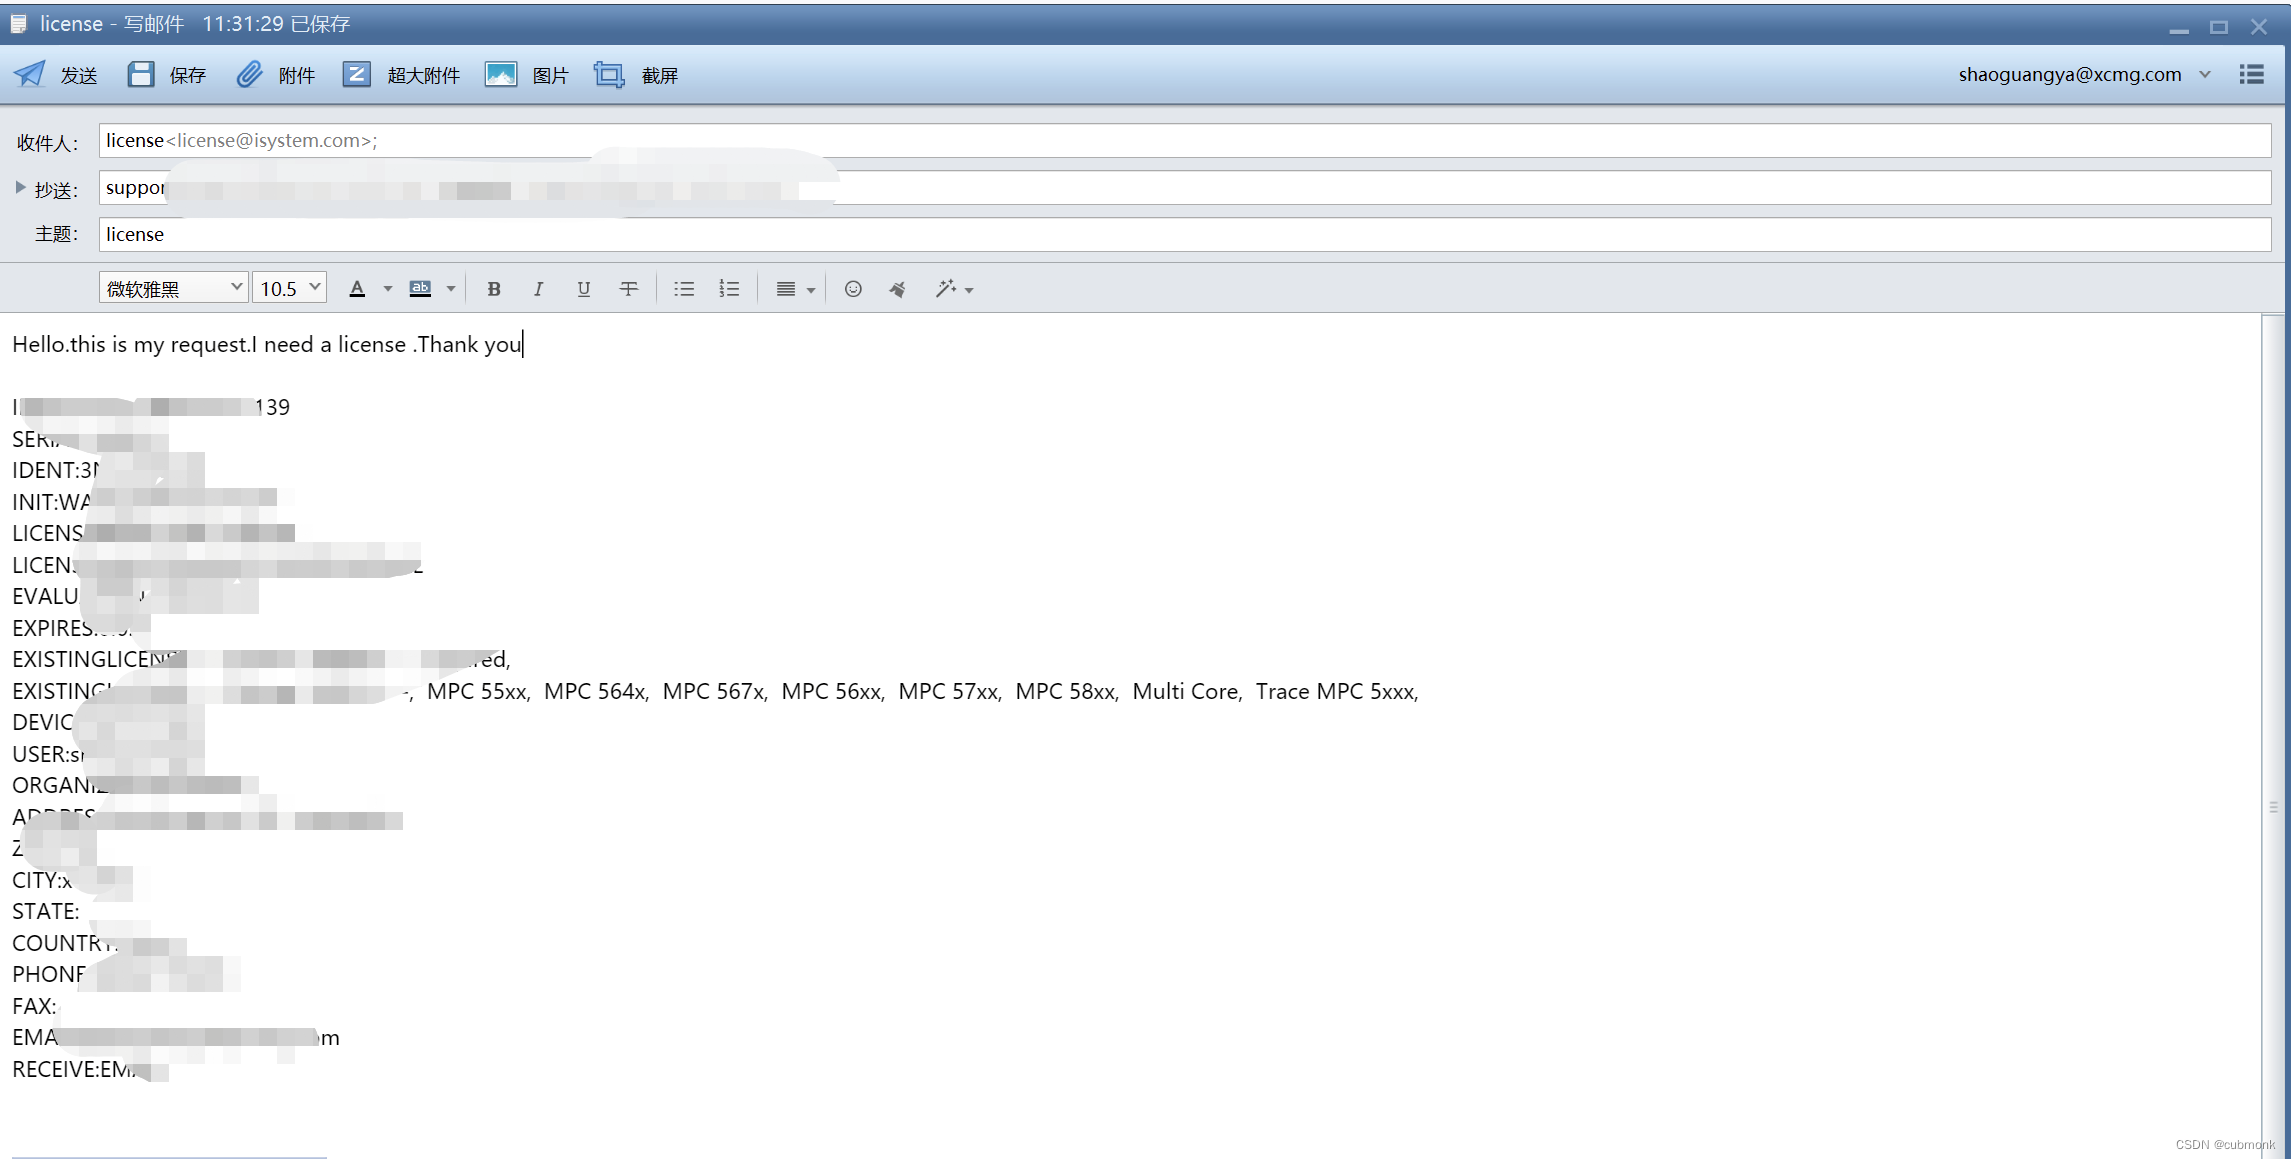Open the emoji smiley picker

[853, 289]
